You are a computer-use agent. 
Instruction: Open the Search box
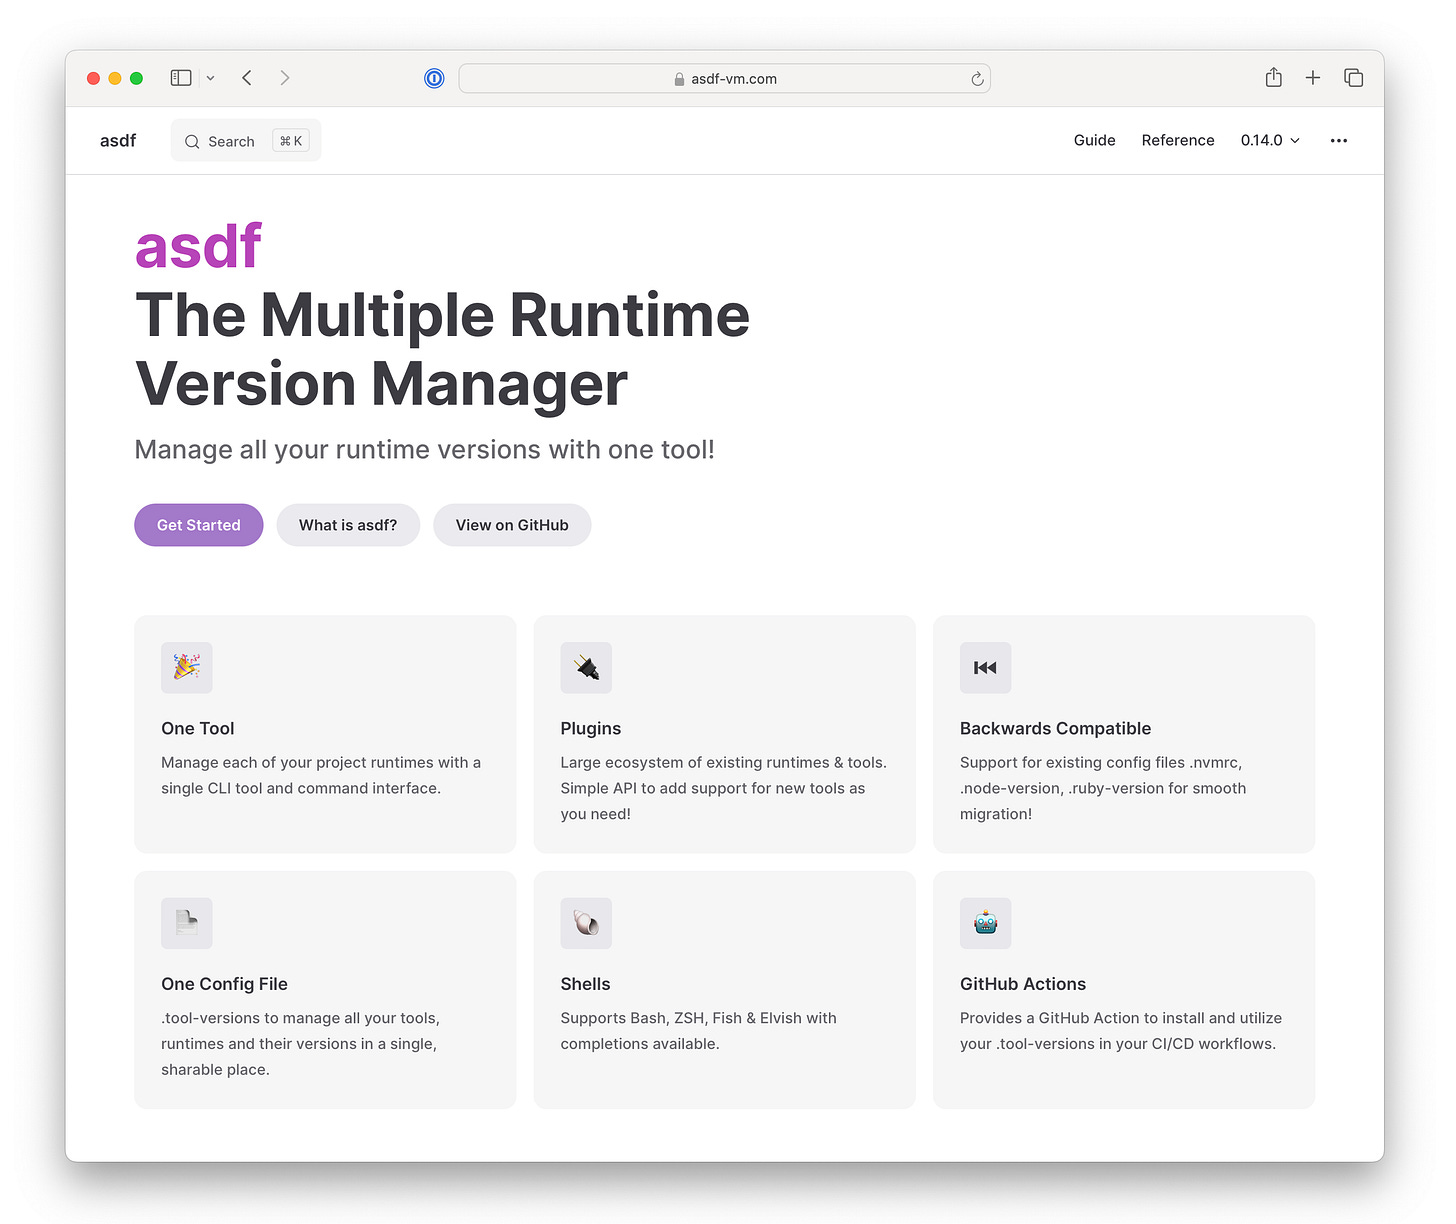(x=246, y=141)
